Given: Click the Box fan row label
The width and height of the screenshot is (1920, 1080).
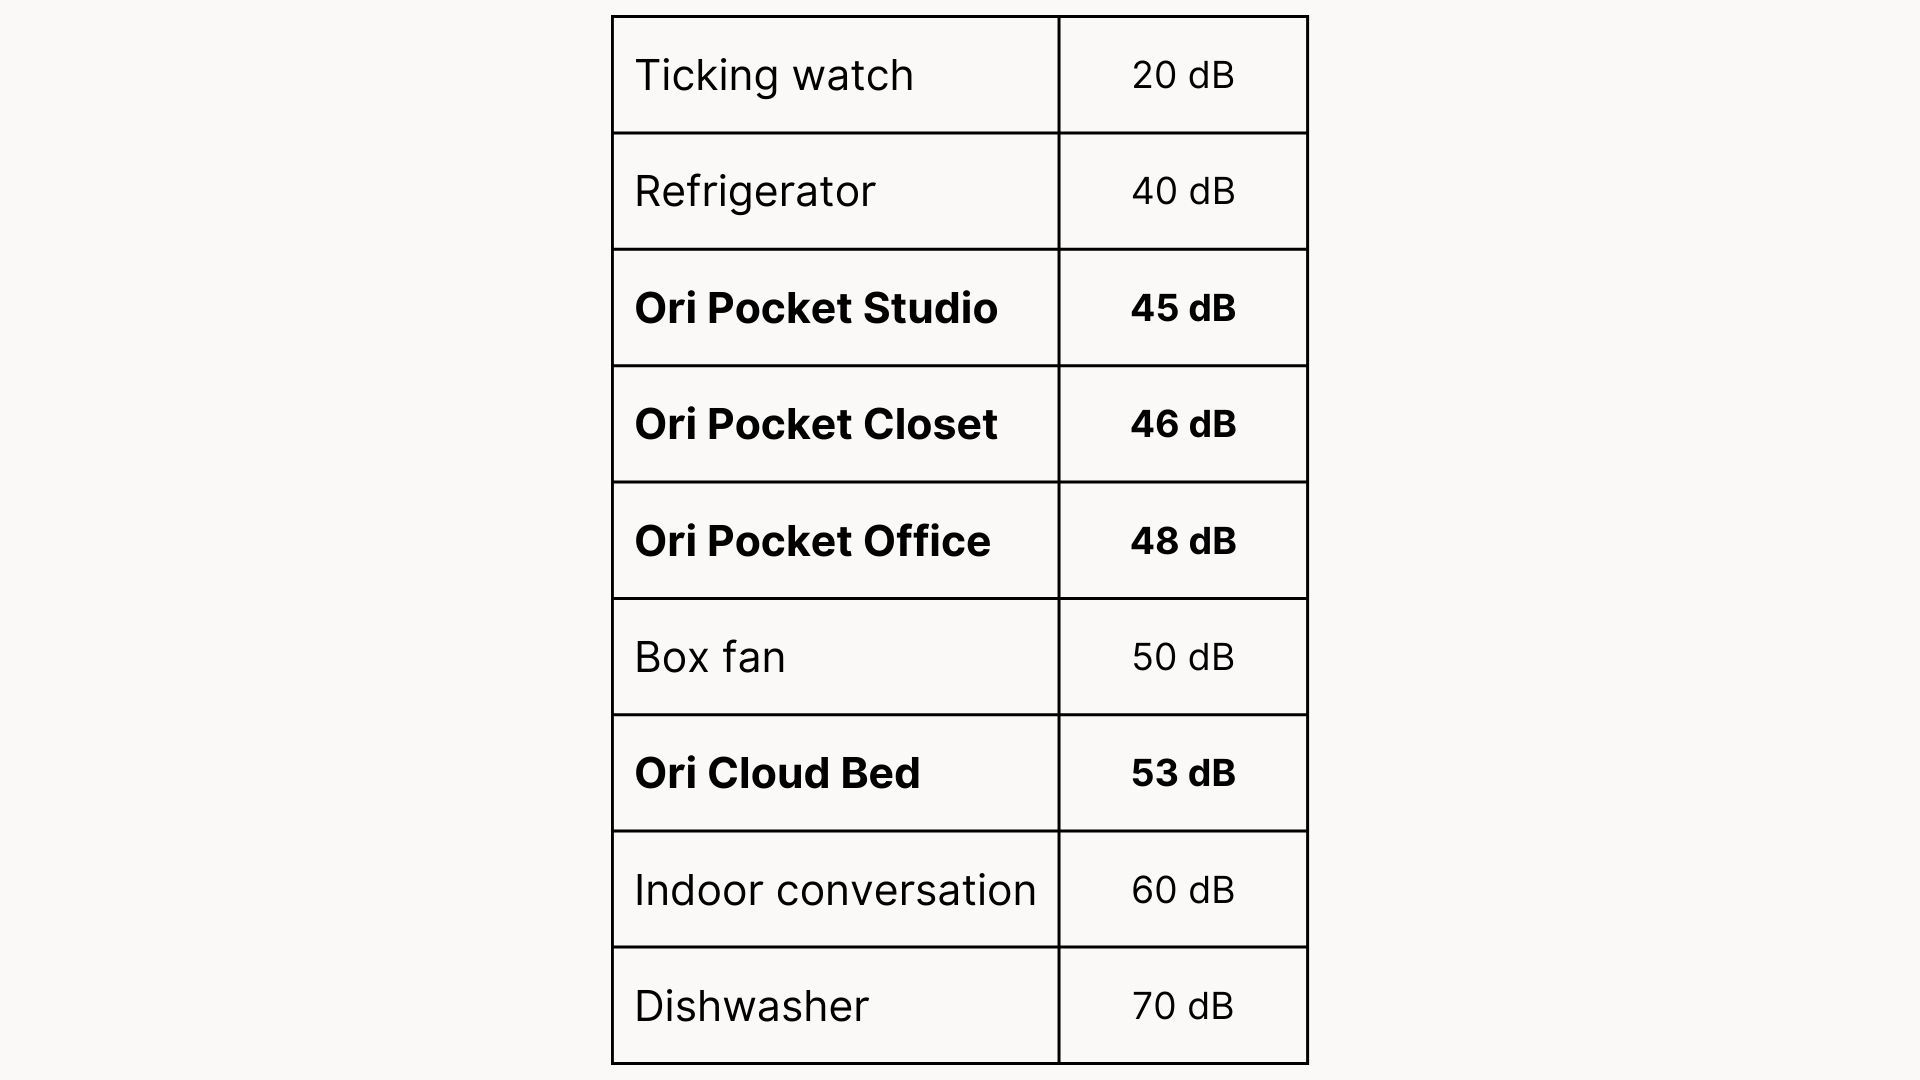Looking at the screenshot, I should (x=710, y=658).
